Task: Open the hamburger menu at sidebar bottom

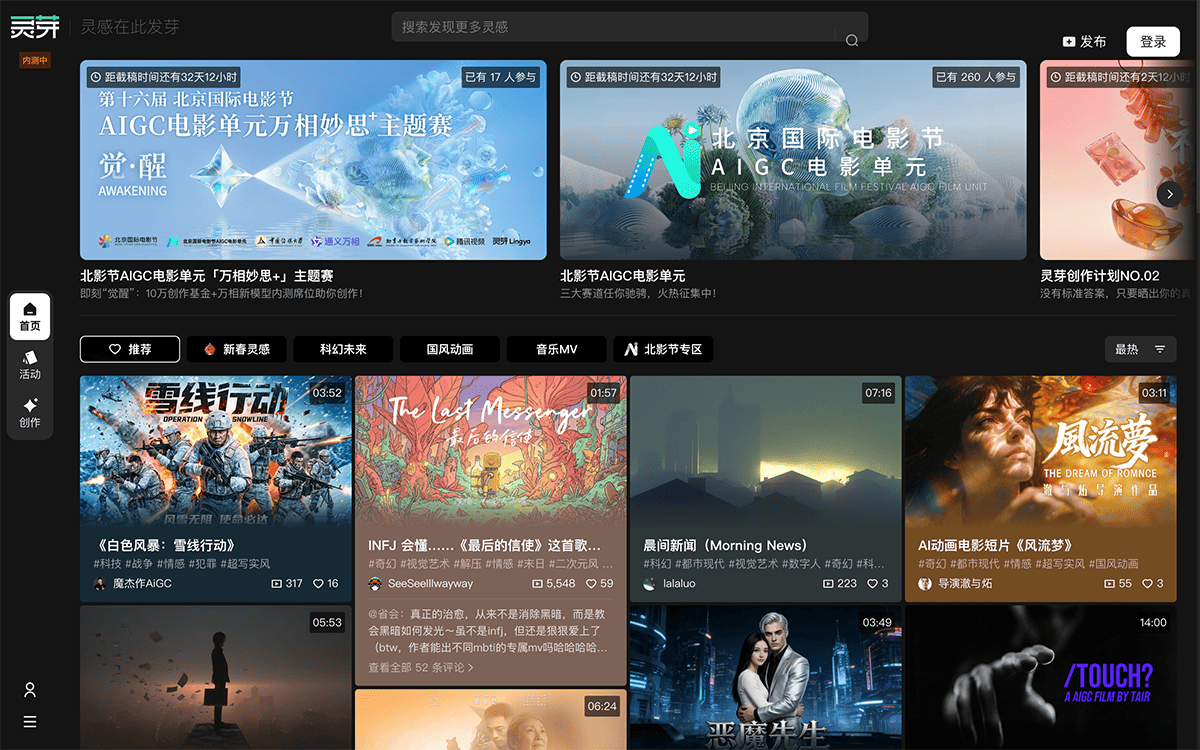Action: pyautogui.click(x=30, y=722)
